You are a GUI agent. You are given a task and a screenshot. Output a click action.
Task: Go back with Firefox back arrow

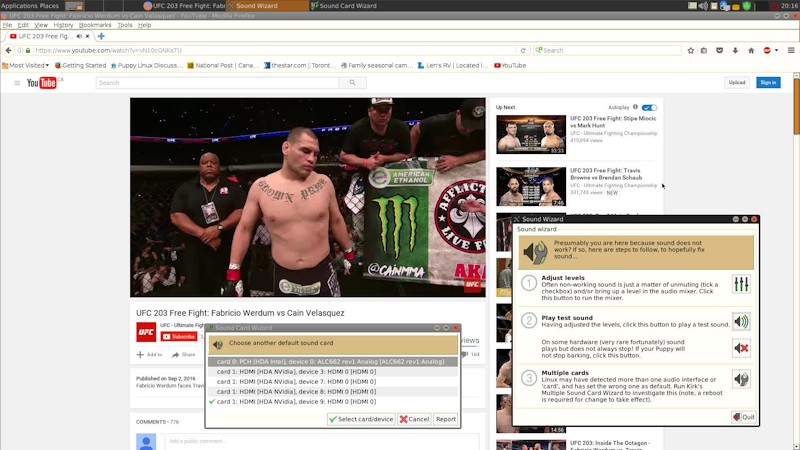click(x=8, y=51)
